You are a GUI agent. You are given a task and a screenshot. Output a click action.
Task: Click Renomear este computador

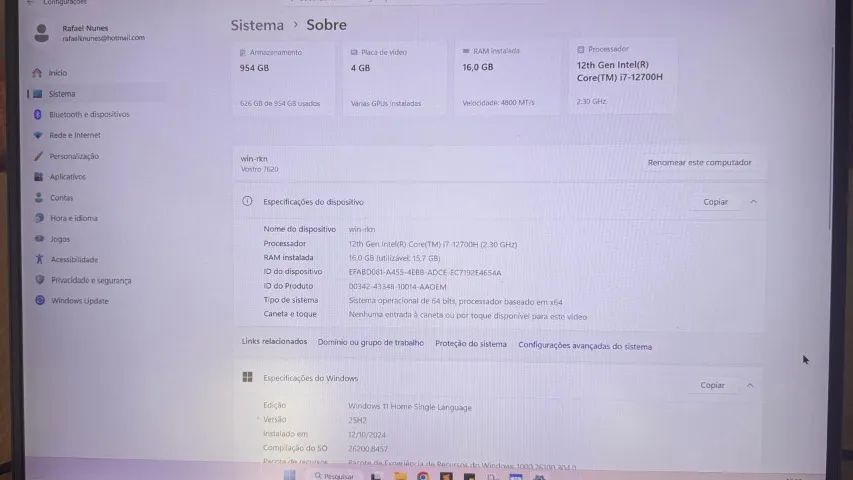click(699, 163)
